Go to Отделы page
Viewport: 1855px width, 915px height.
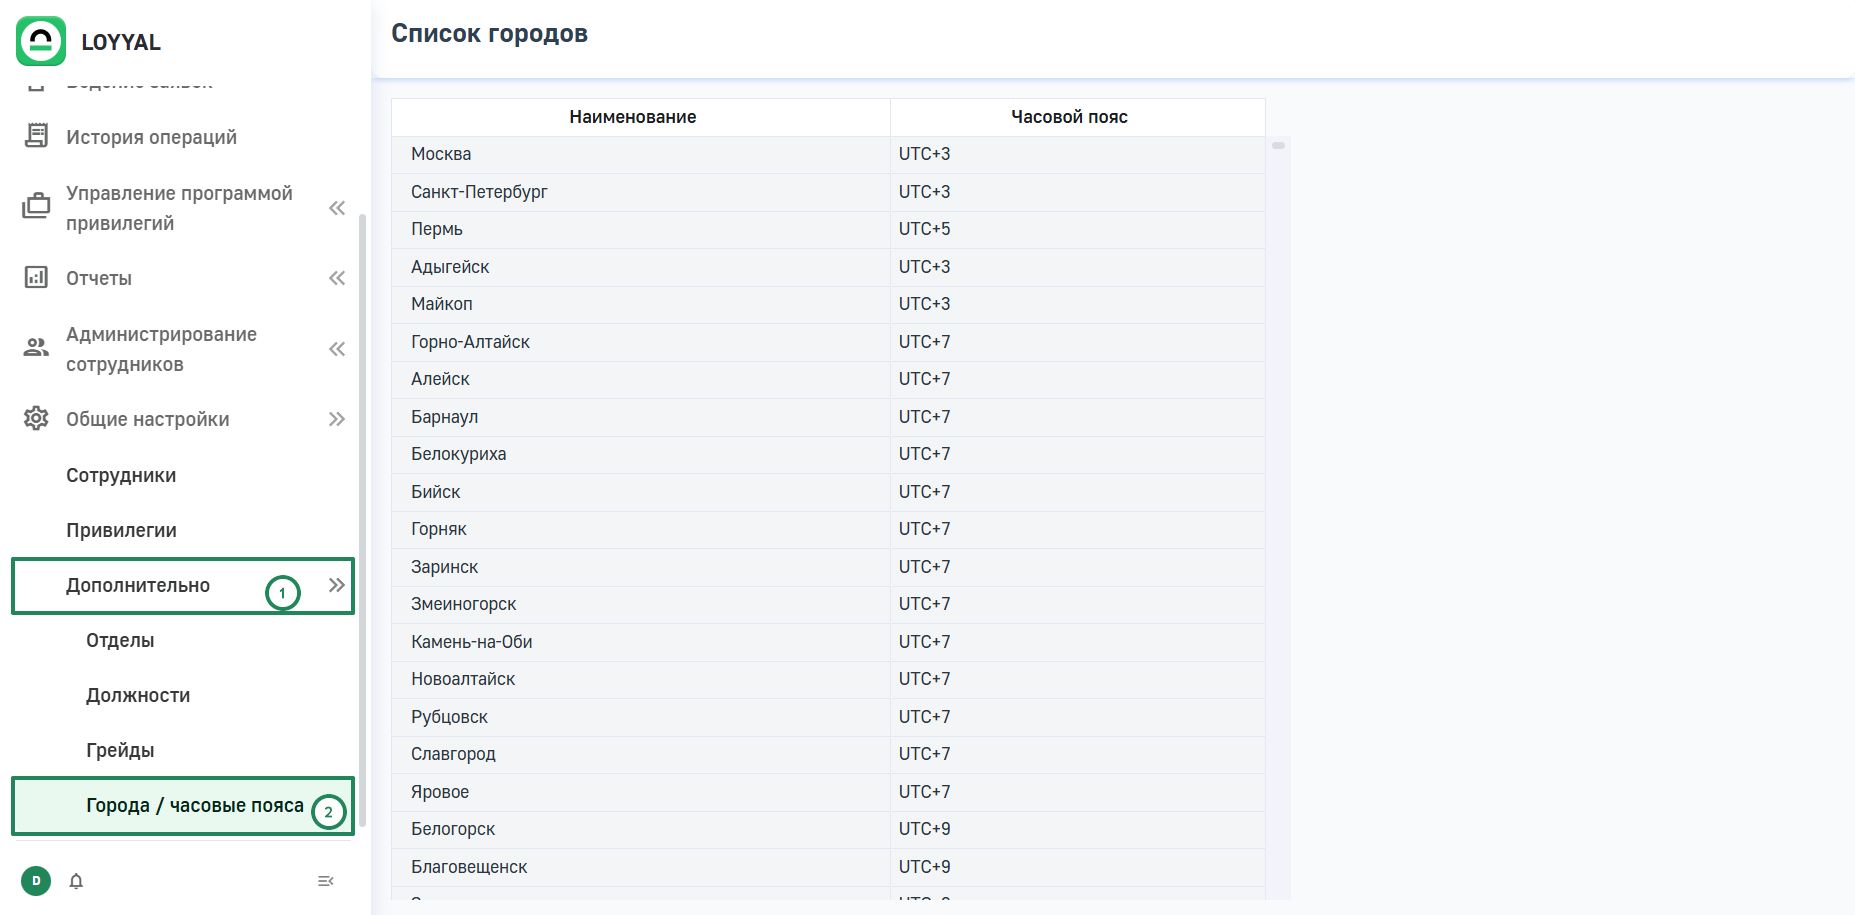[x=120, y=640]
